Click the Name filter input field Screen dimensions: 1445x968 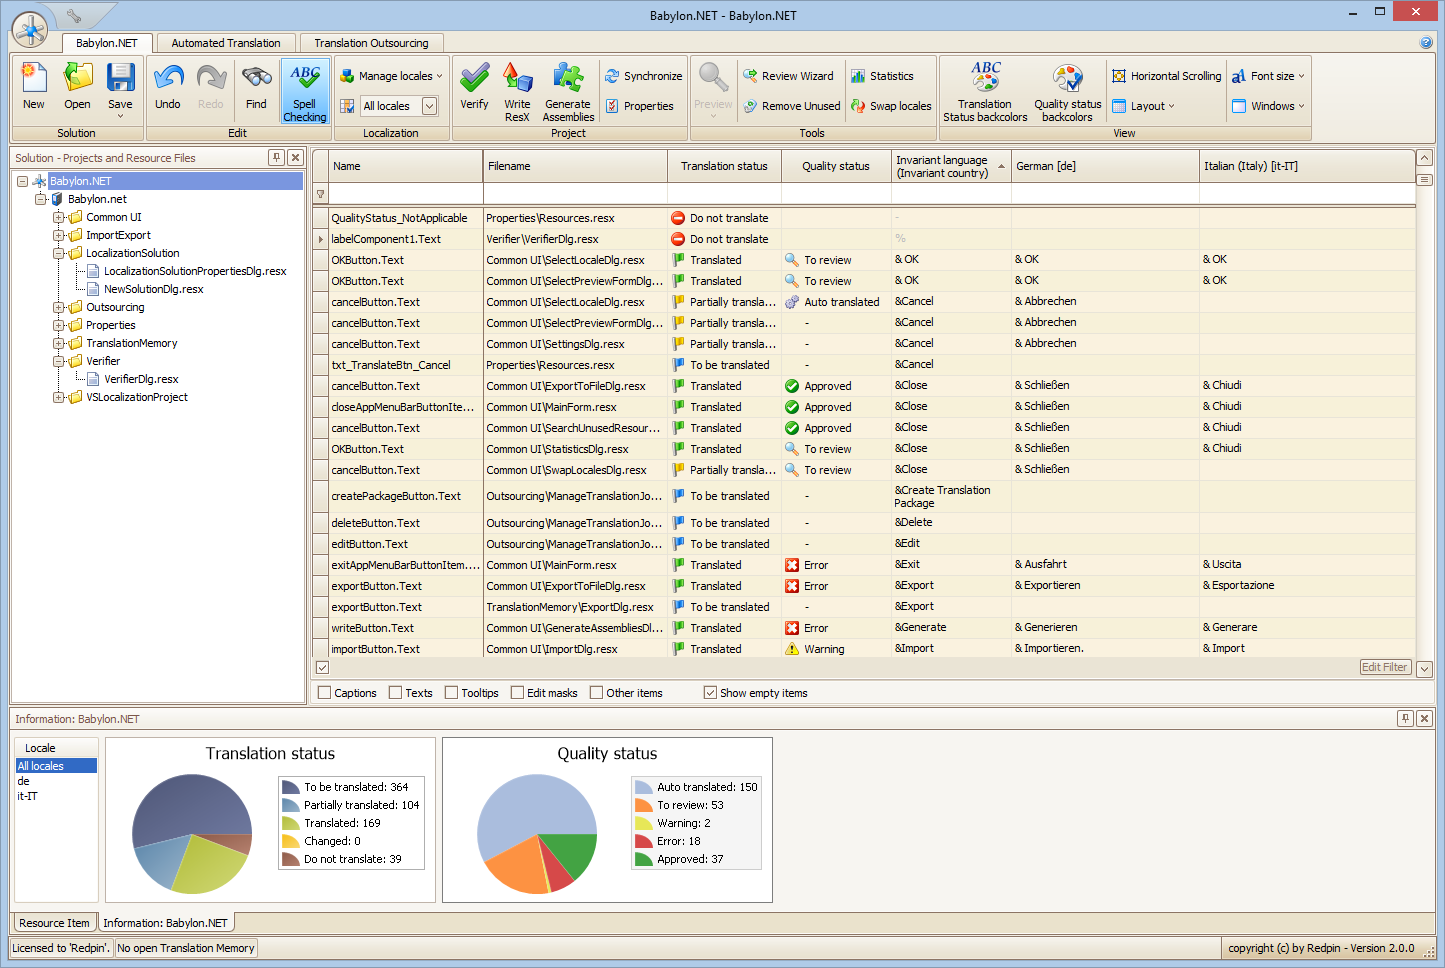point(406,194)
